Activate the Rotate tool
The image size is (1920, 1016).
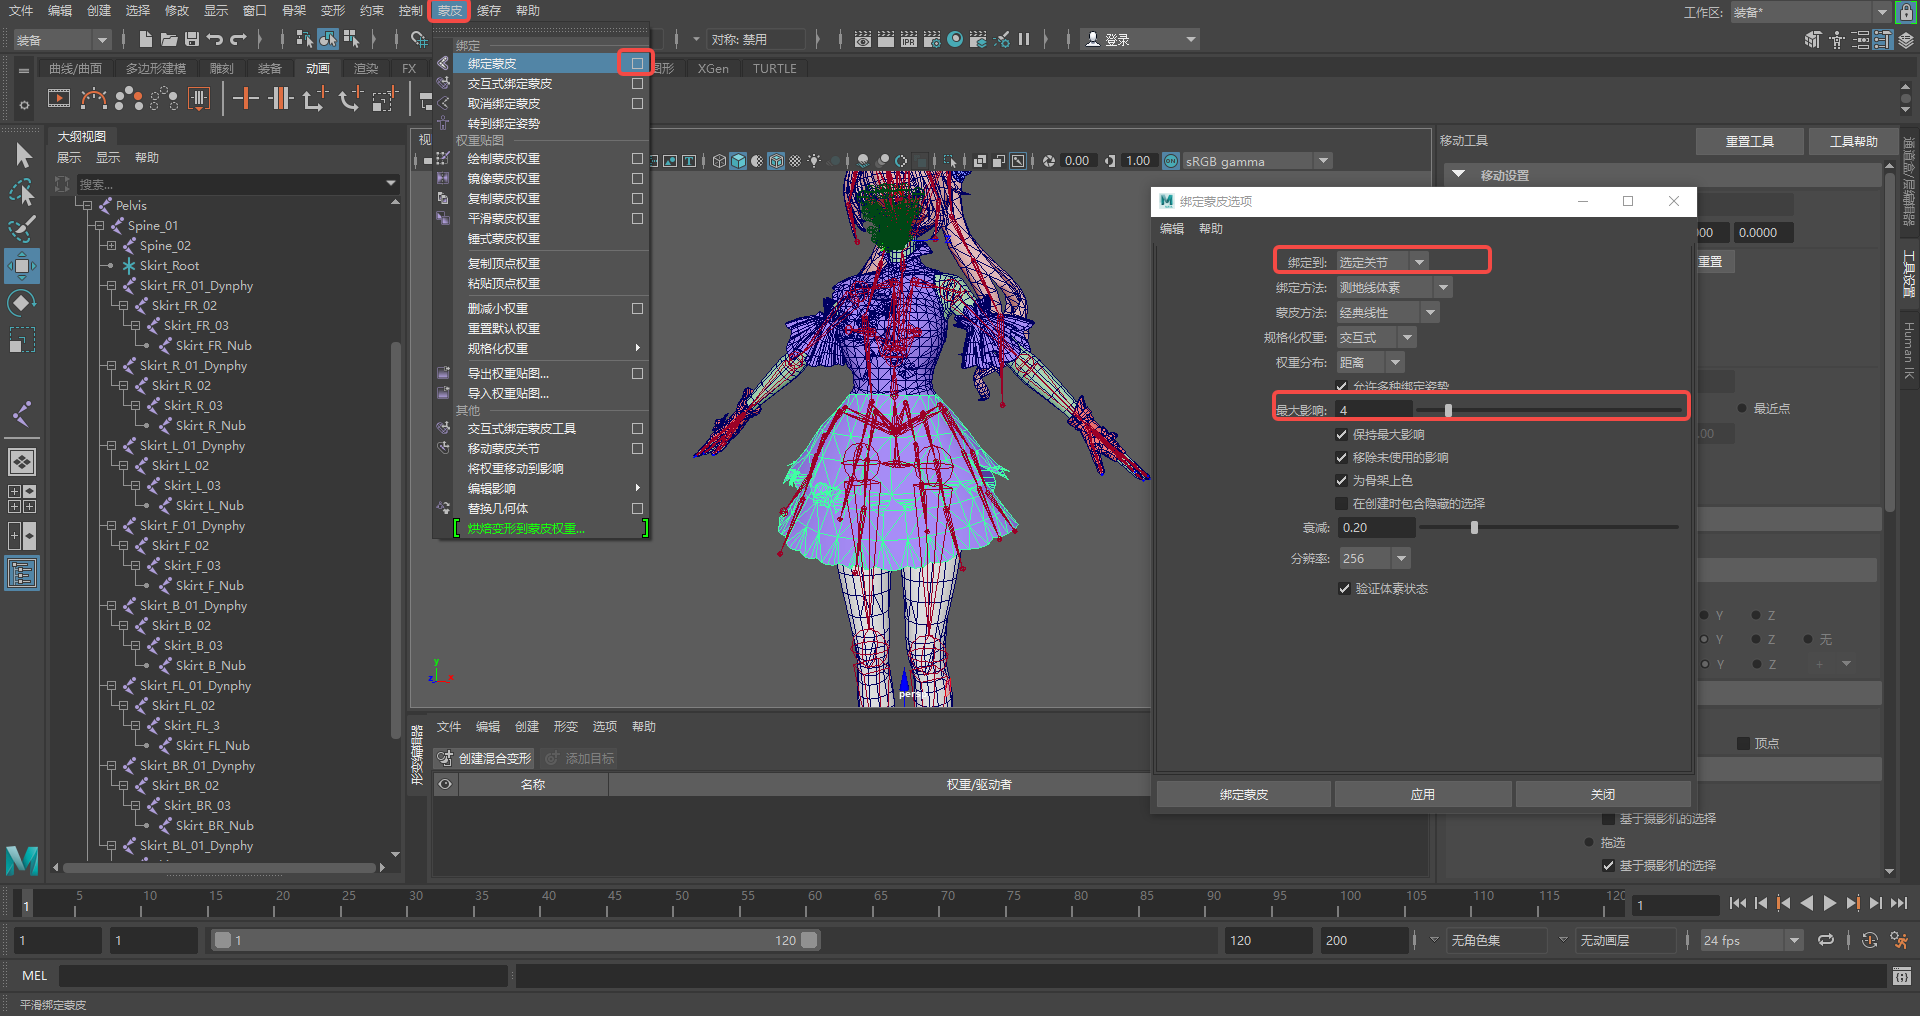[x=22, y=302]
